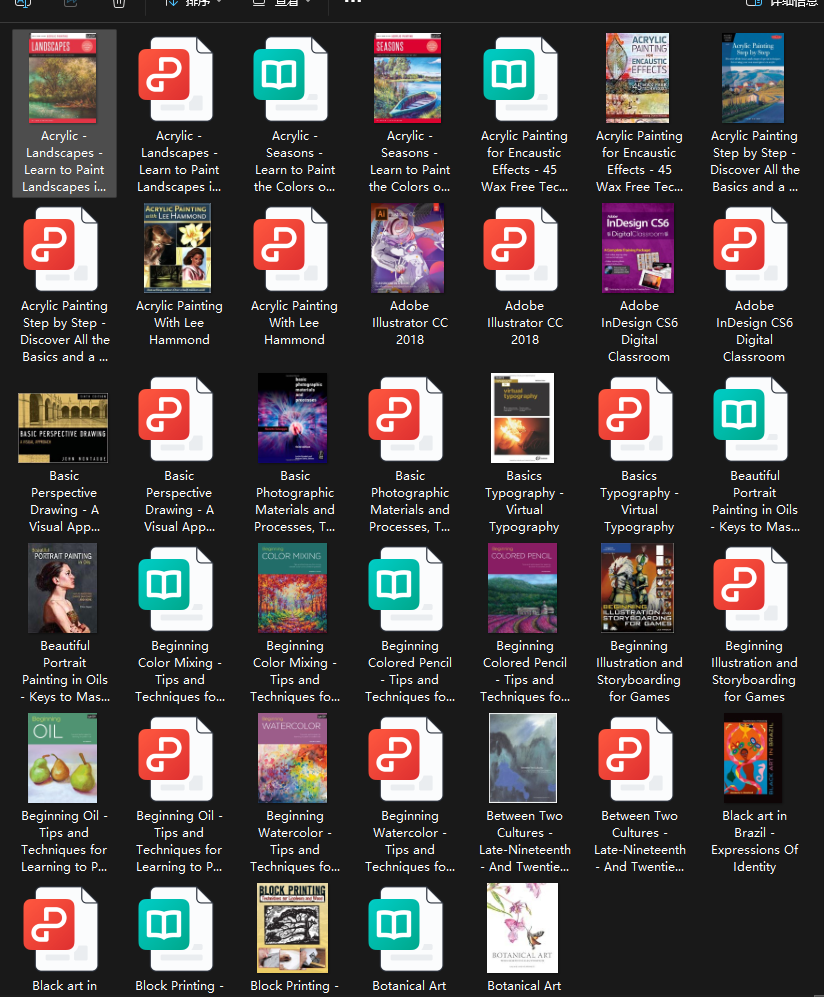Select Beginning Oil file with red PDF icon
The width and height of the screenshot is (824, 997).
click(175, 758)
